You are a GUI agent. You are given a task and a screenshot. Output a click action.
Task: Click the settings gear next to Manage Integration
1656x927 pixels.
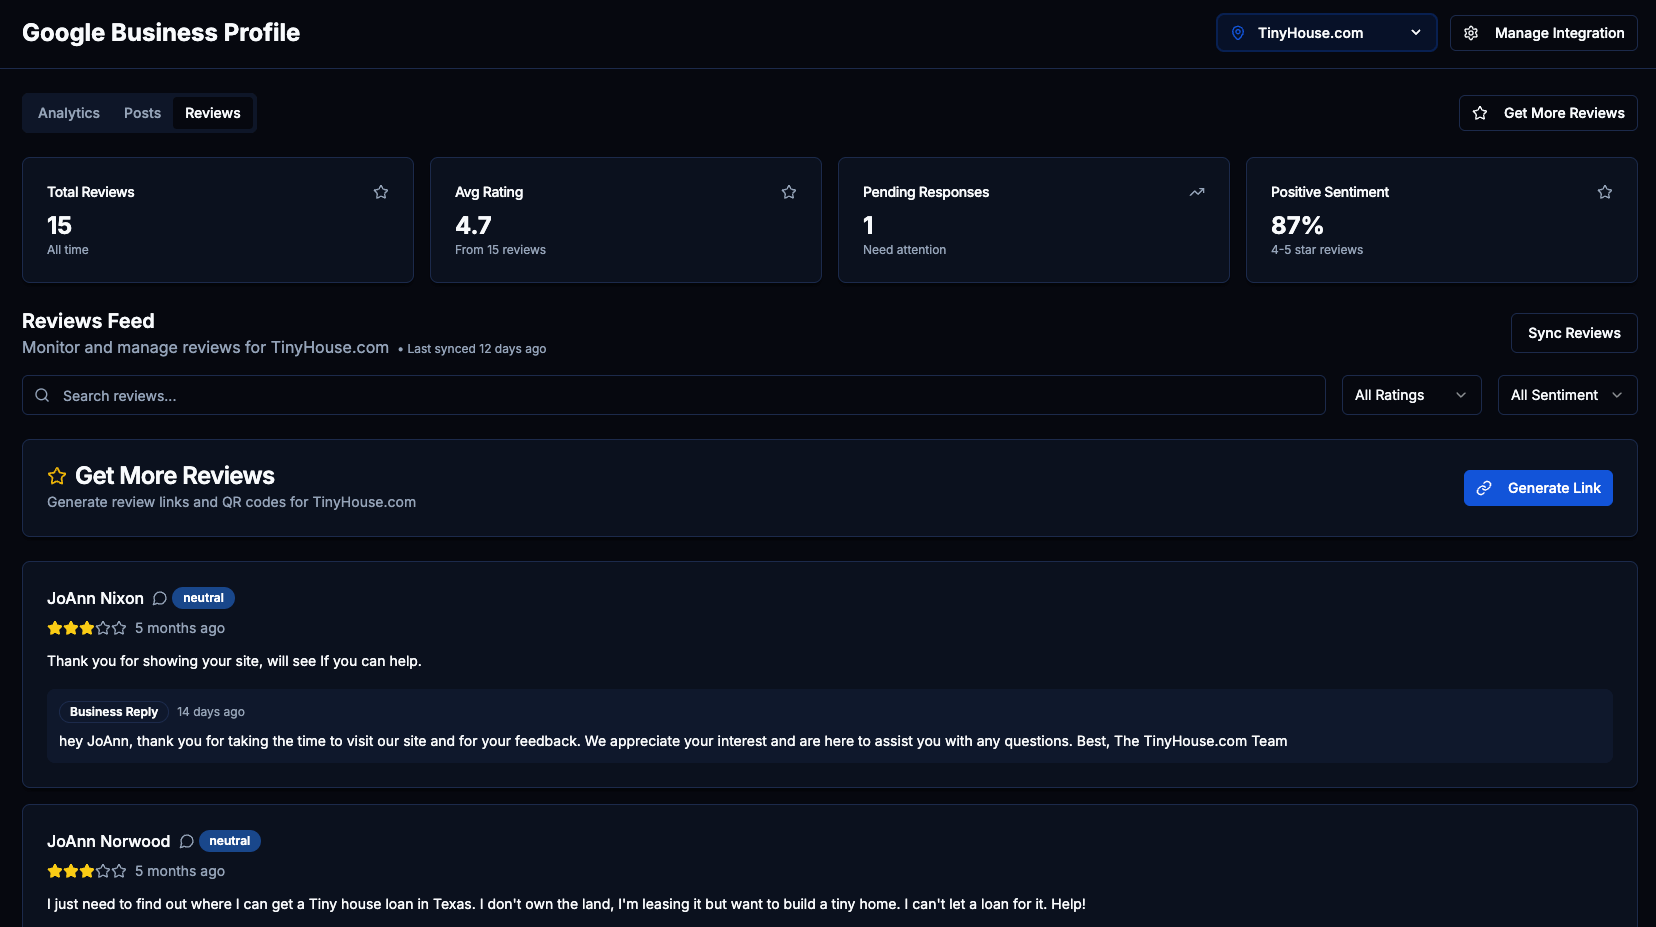tap(1471, 32)
